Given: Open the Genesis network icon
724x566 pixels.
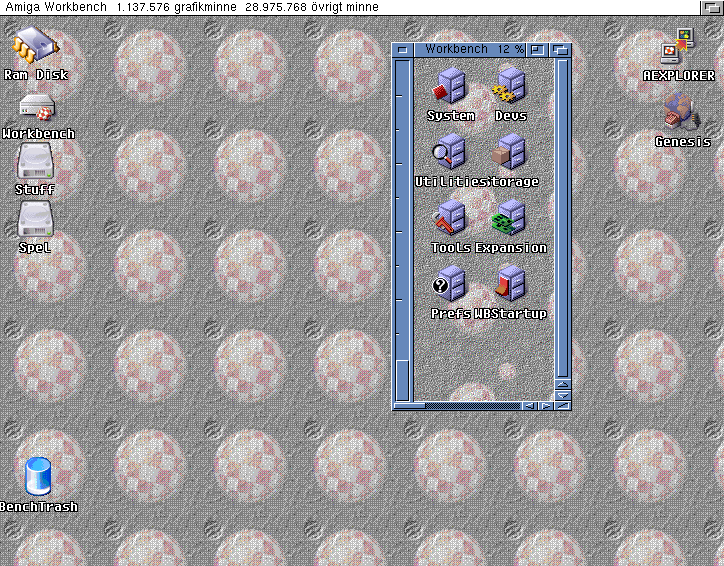Looking at the screenshot, I should (682, 112).
